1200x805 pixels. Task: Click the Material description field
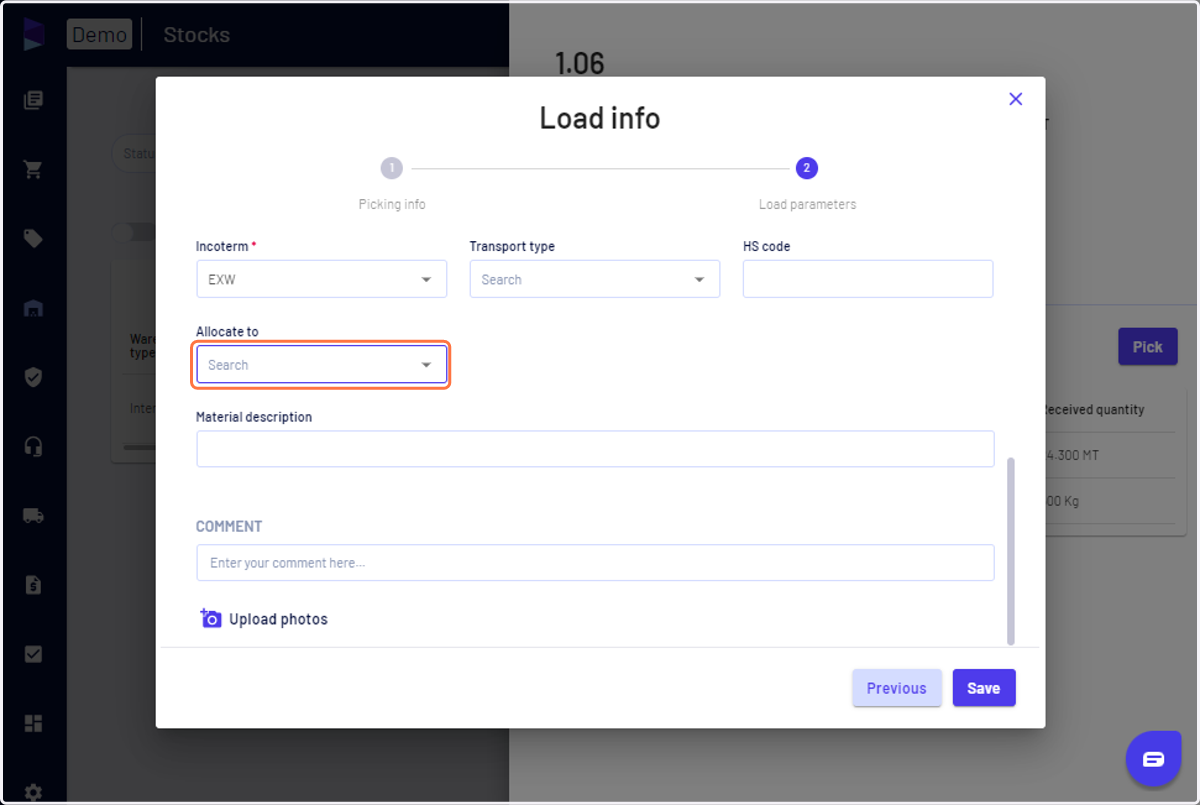pyautogui.click(x=595, y=449)
